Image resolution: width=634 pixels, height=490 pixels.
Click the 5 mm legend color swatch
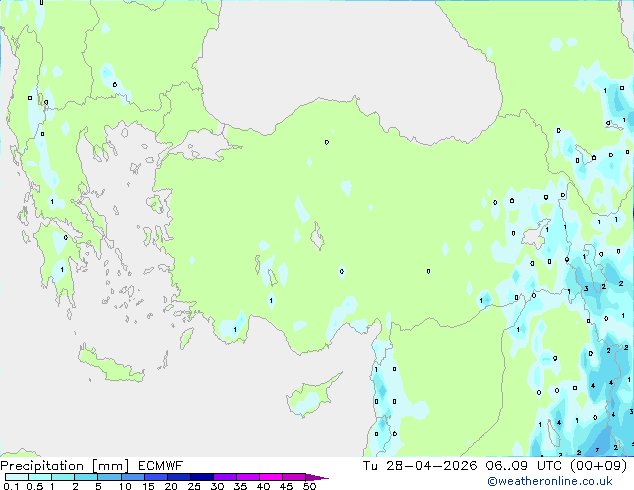click(109, 477)
